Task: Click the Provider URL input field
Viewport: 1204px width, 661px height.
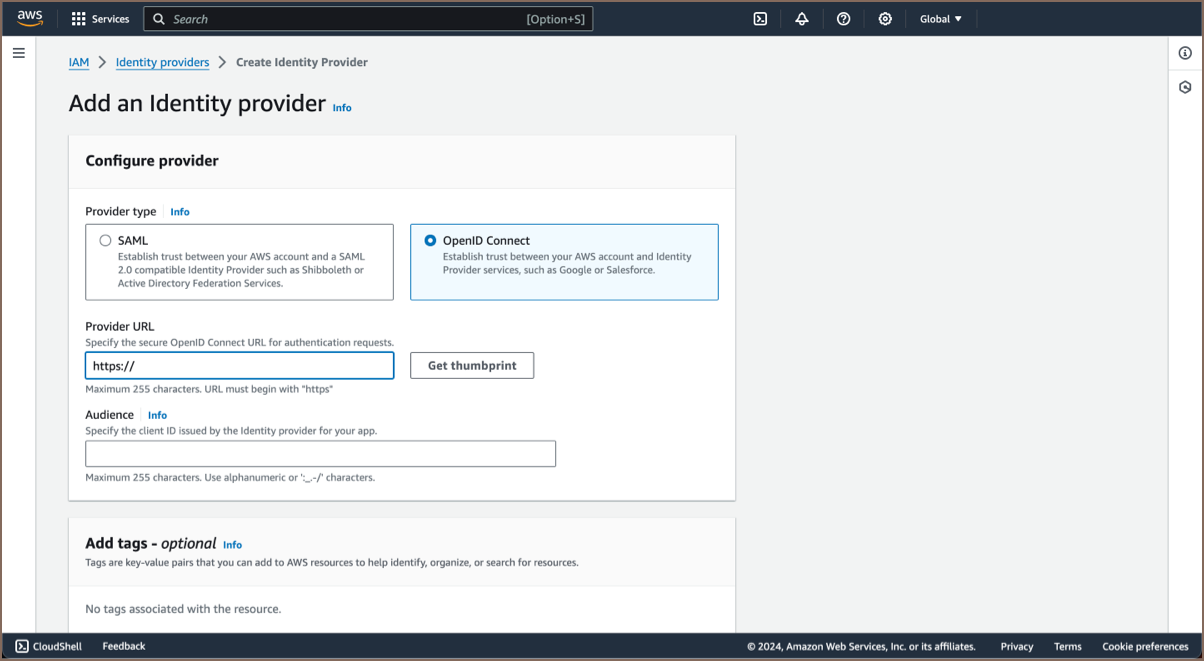Action: tap(240, 366)
